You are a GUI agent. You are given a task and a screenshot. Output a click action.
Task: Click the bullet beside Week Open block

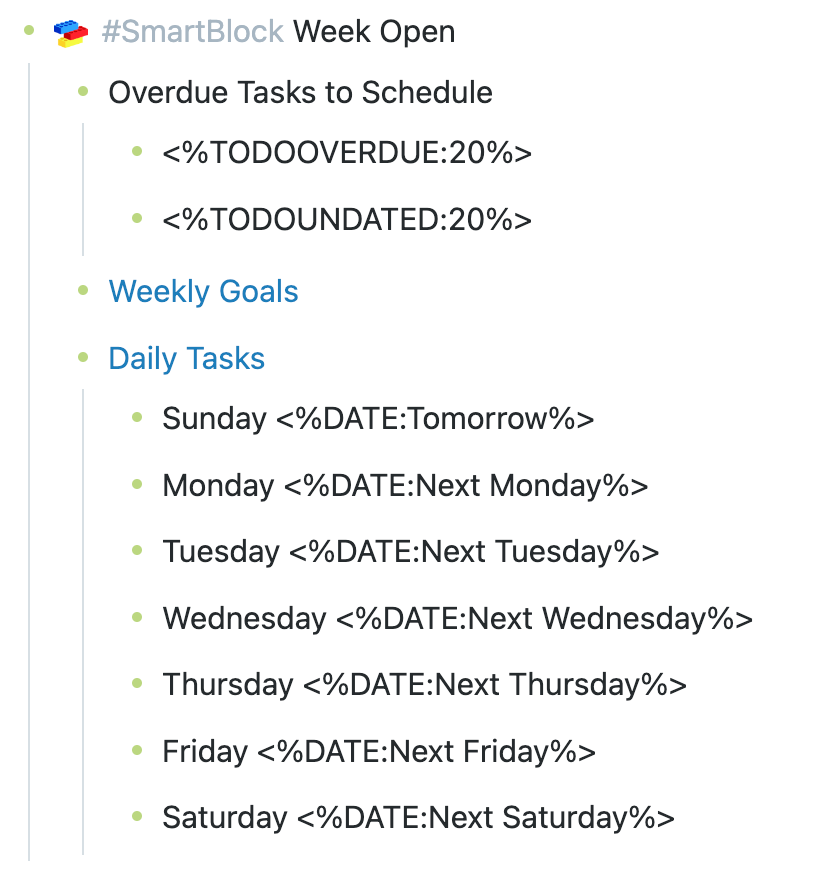coord(30,32)
